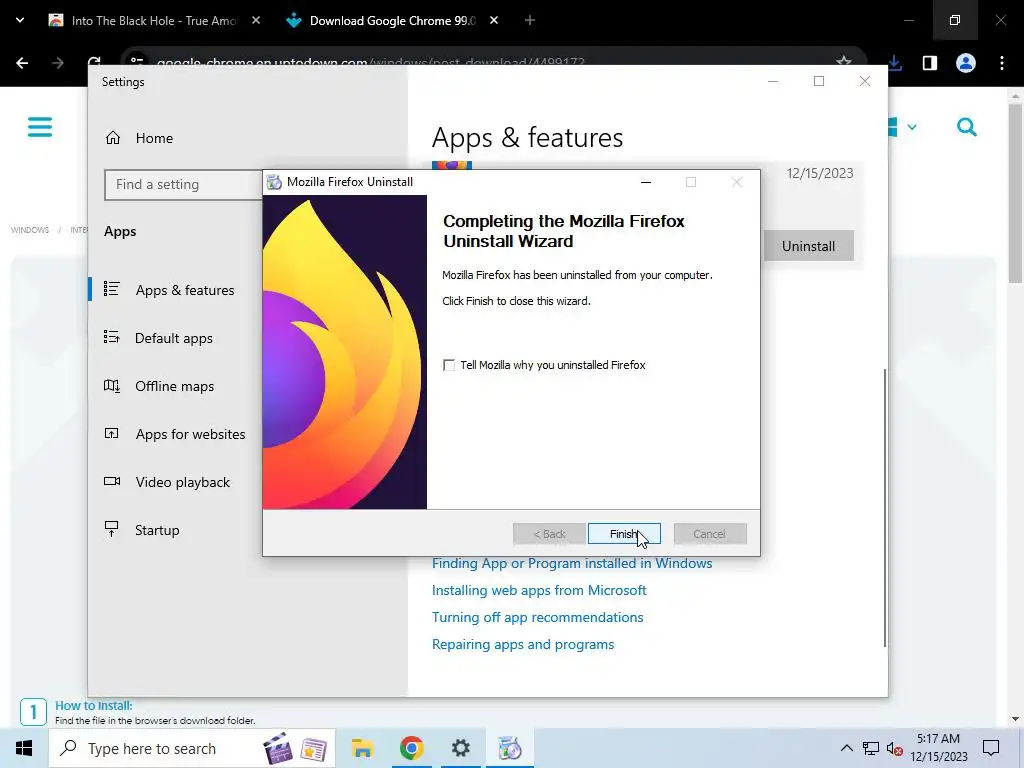Screen dimensions: 1024x768
Task: Open Apps for websites settings page
Action: pyautogui.click(x=190, y=434)
